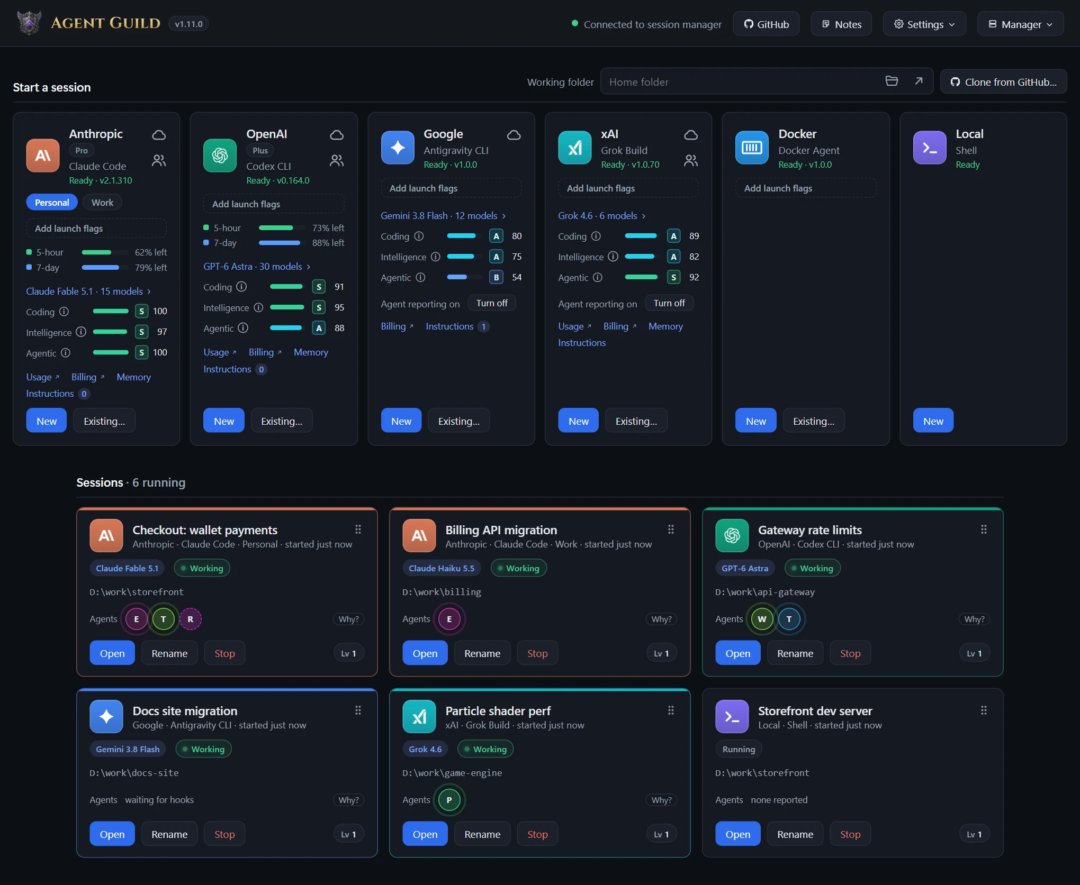Screen dimensions: 1080x885
Task: Click the Agent Guild logo icon
Action: click(29, 23)
